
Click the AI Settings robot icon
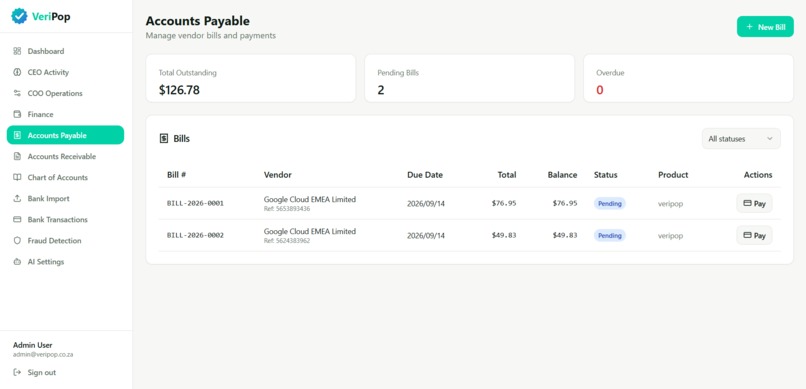click(17, 262)
